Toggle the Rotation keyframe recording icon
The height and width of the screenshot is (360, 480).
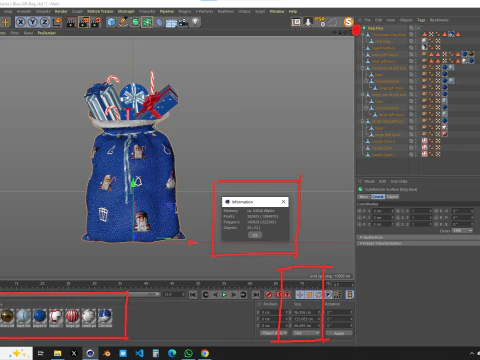coord(318,295)
